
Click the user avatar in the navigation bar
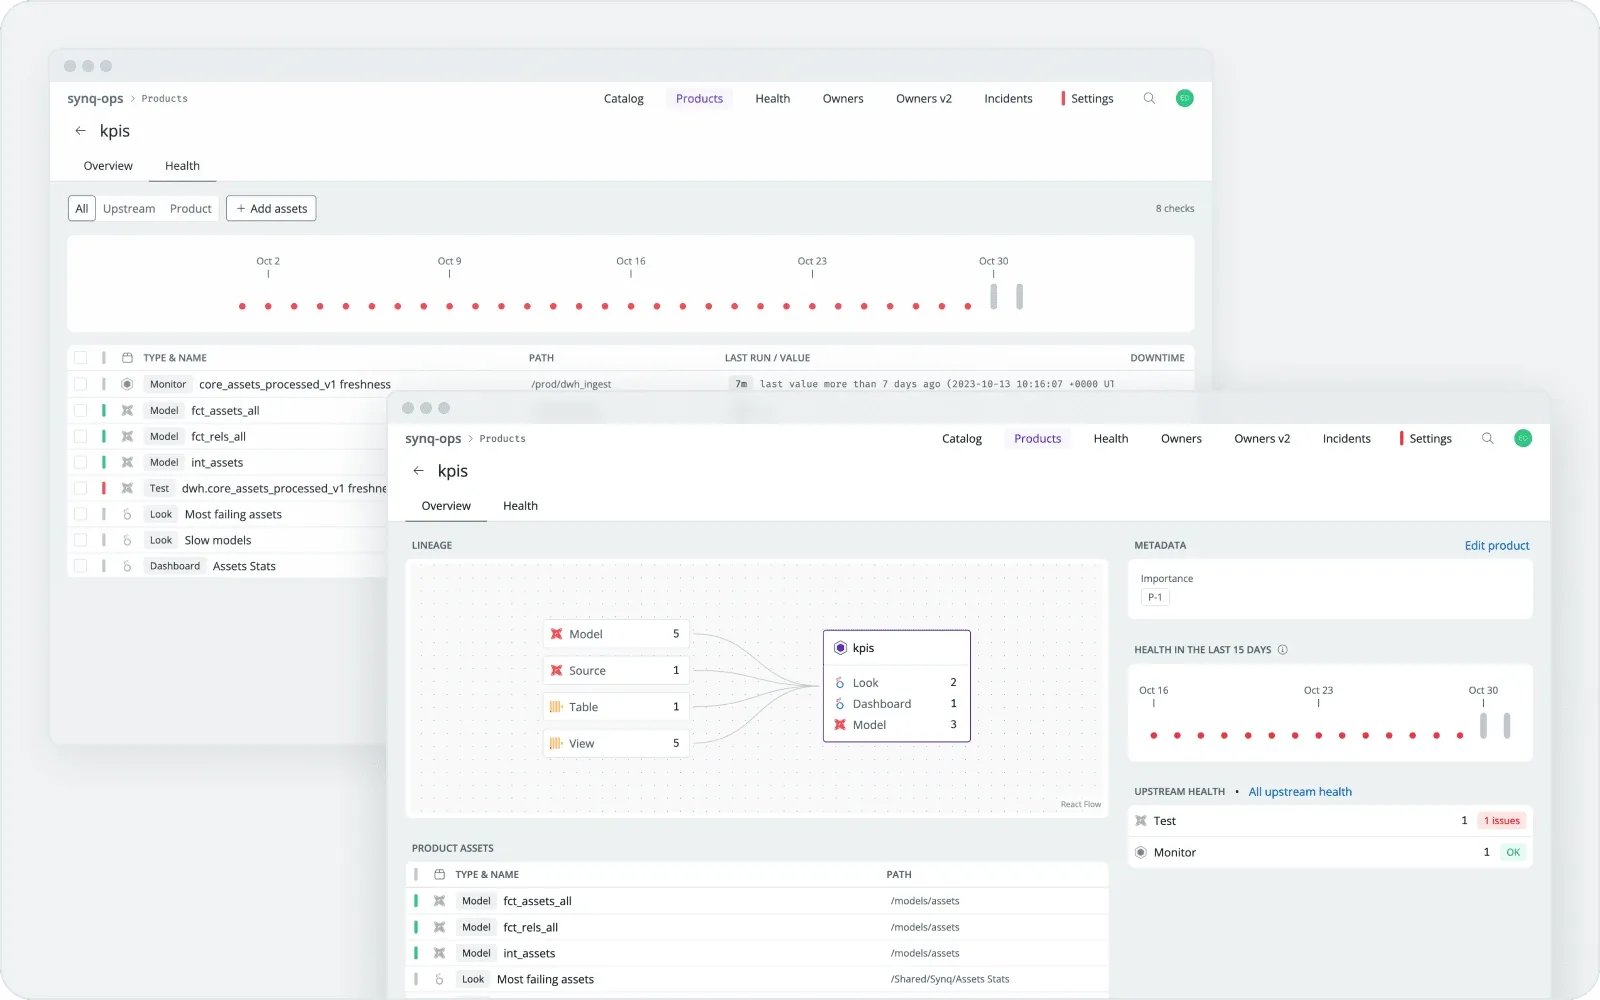pos(1523,438)
